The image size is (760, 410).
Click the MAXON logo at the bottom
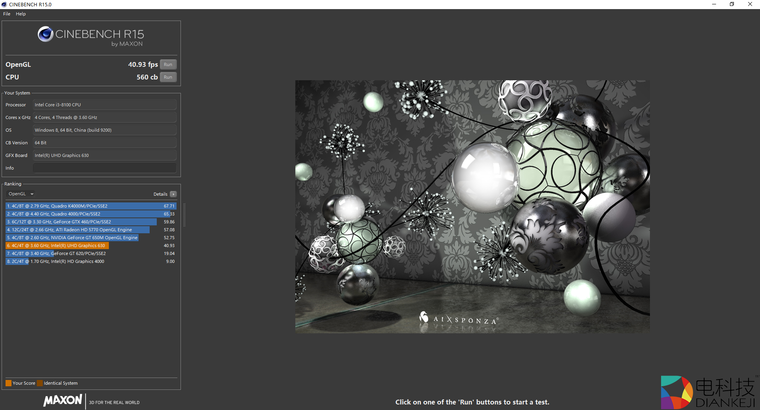coord(62,401)
